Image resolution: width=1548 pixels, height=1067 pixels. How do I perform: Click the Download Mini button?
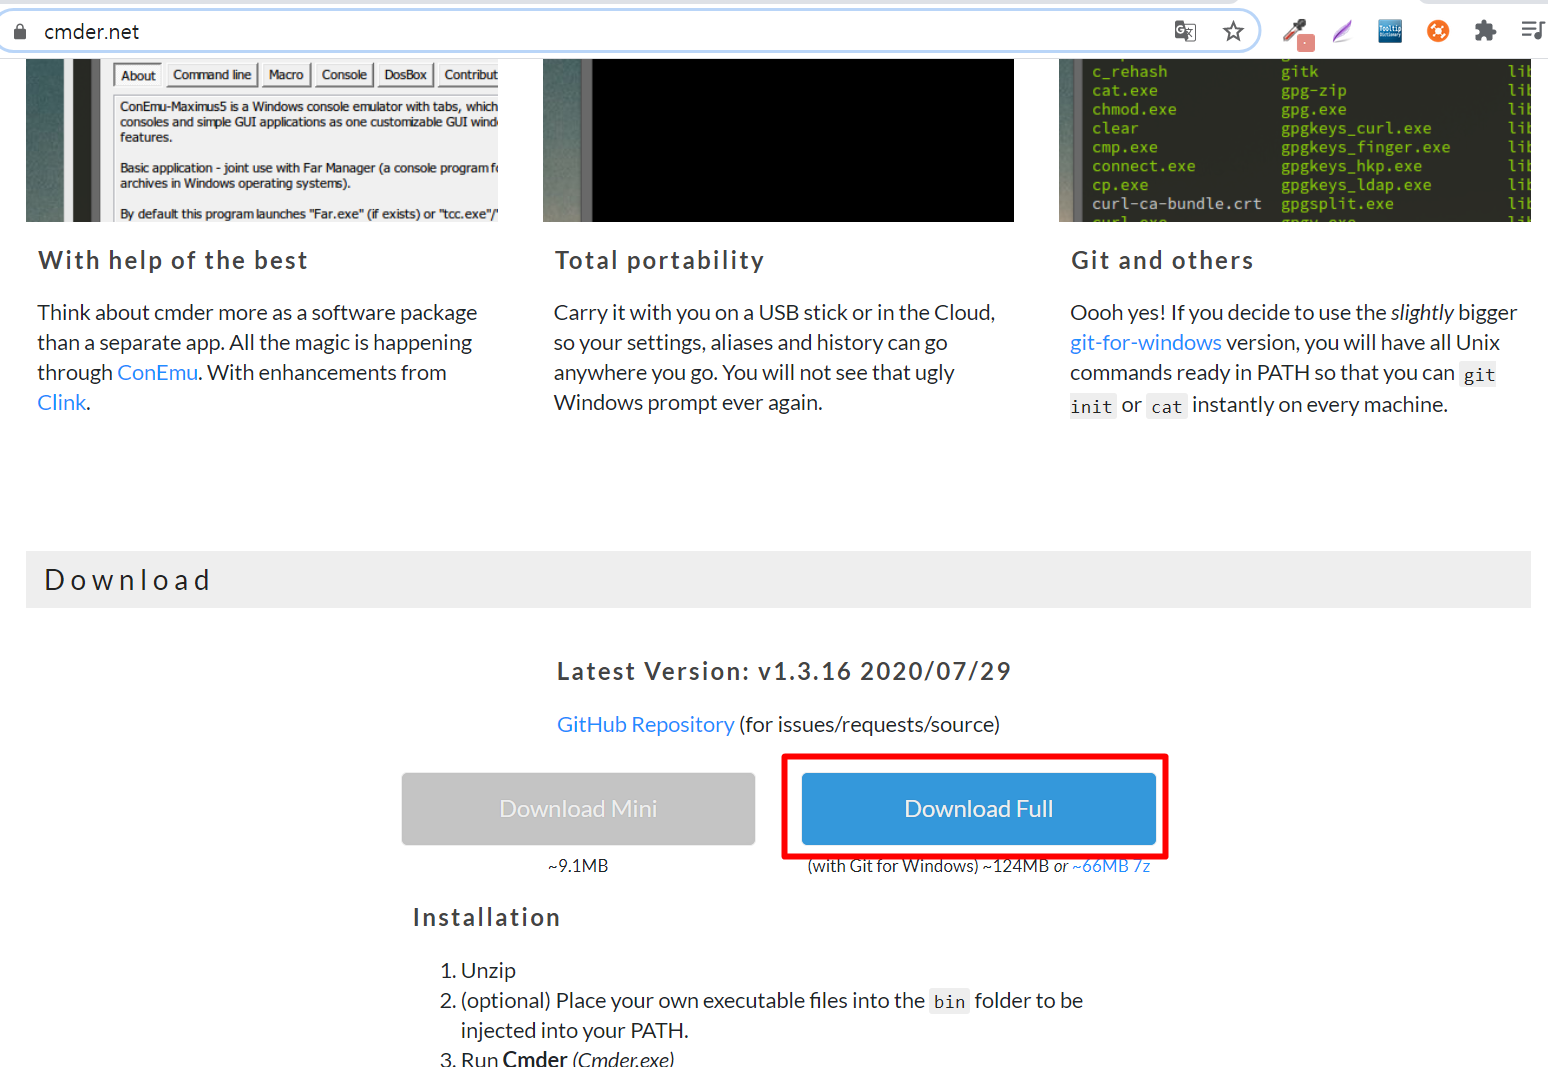tap(578, 809)
